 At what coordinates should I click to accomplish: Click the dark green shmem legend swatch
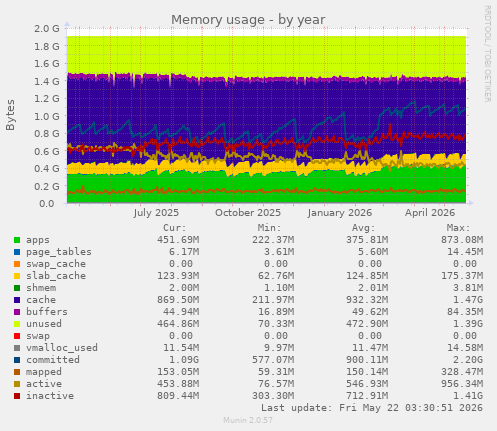[x=17, y=288]
